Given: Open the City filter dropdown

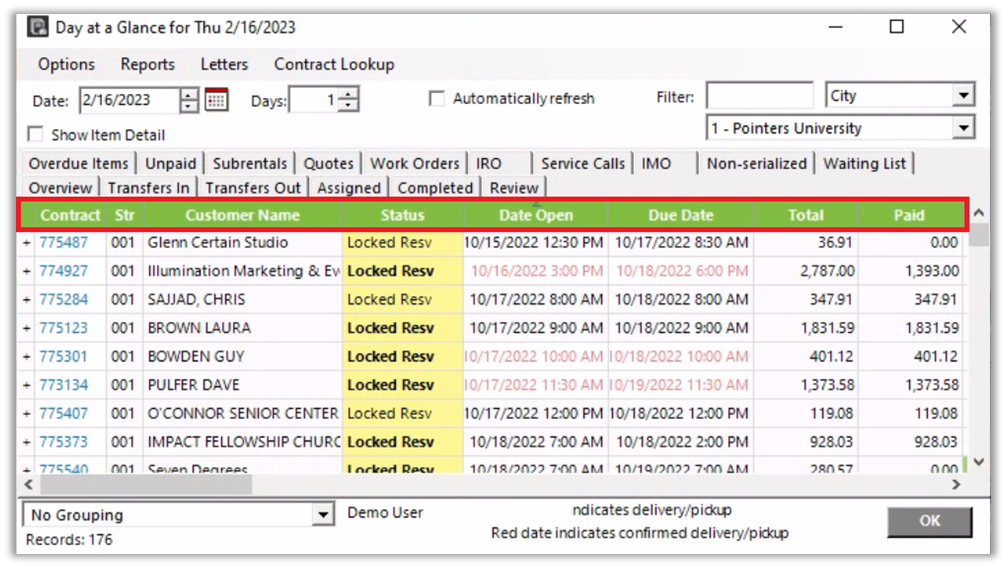Looking at the screenshot, I should (x=962, y=96).
